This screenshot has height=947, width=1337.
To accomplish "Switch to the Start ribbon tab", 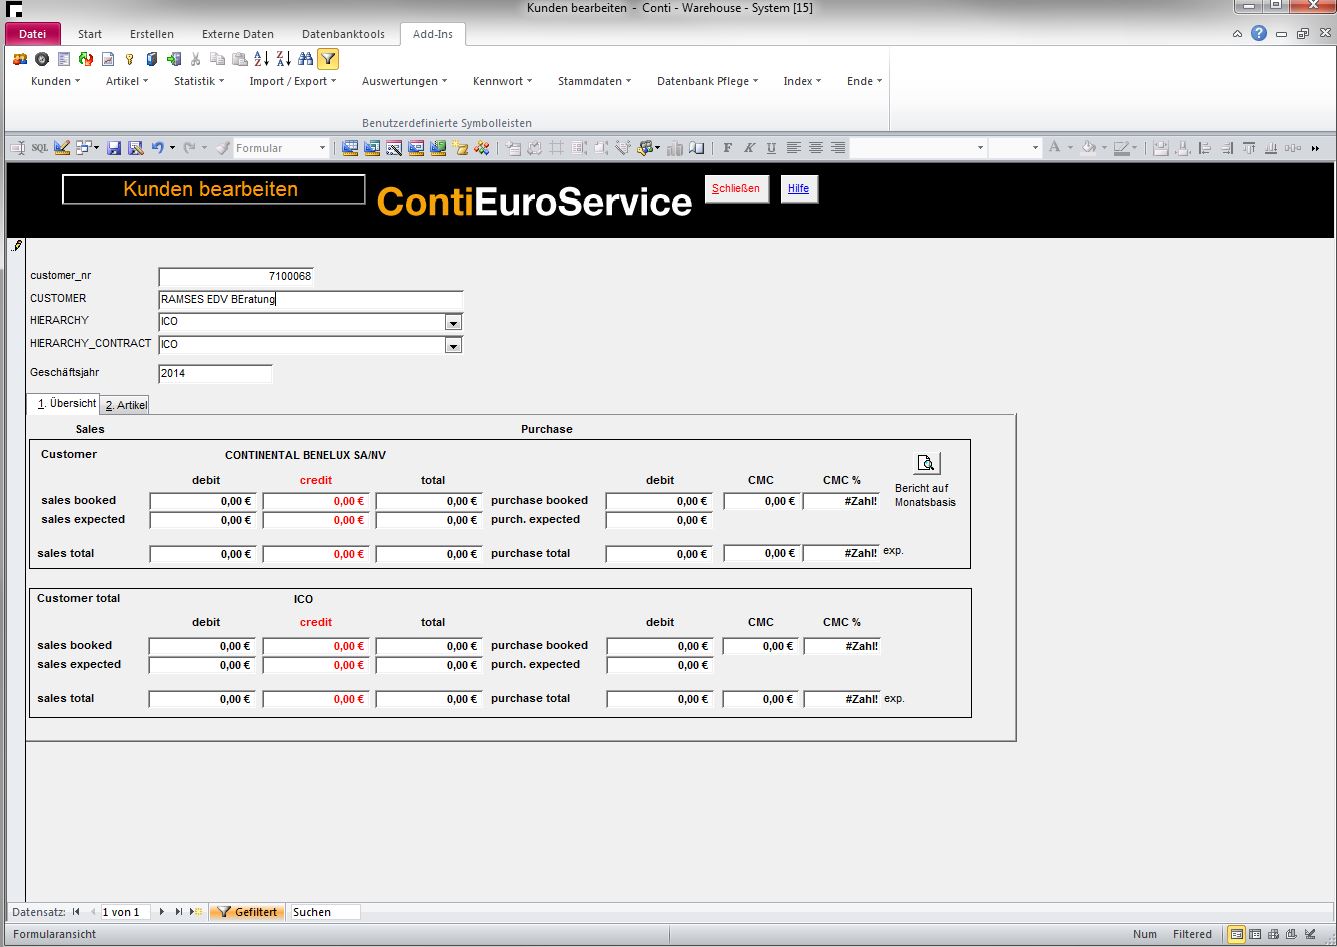I will pyautogui.click(x=90, y=34).
